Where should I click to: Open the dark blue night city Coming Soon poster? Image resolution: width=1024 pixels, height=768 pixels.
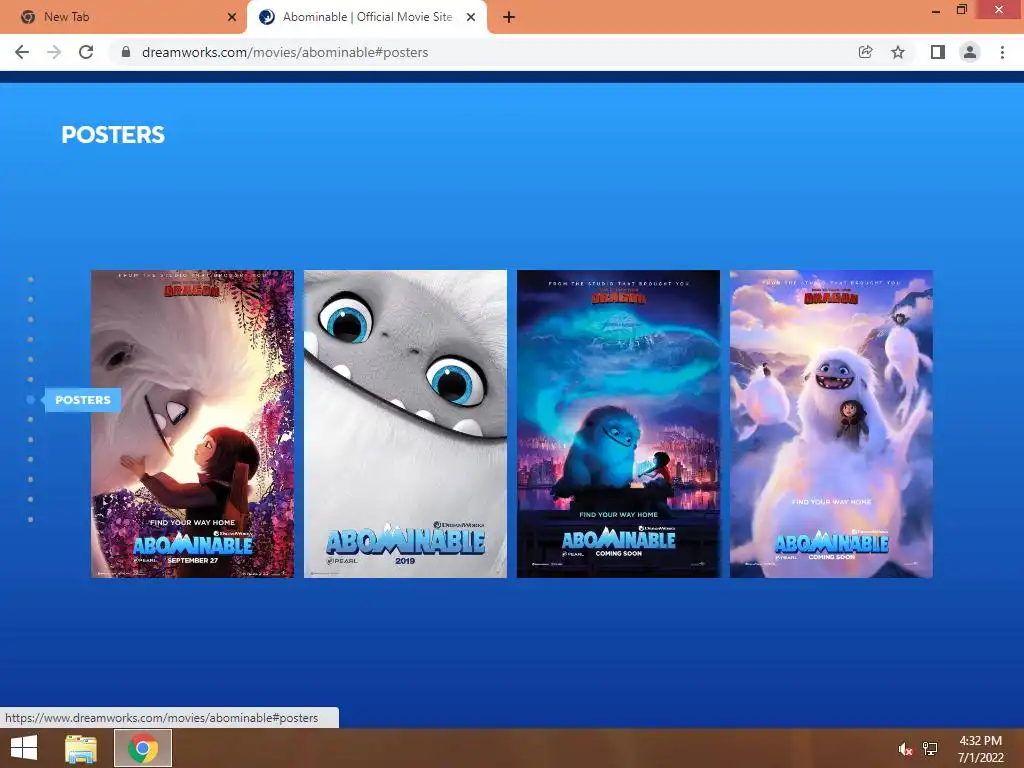tap(618, 424)
